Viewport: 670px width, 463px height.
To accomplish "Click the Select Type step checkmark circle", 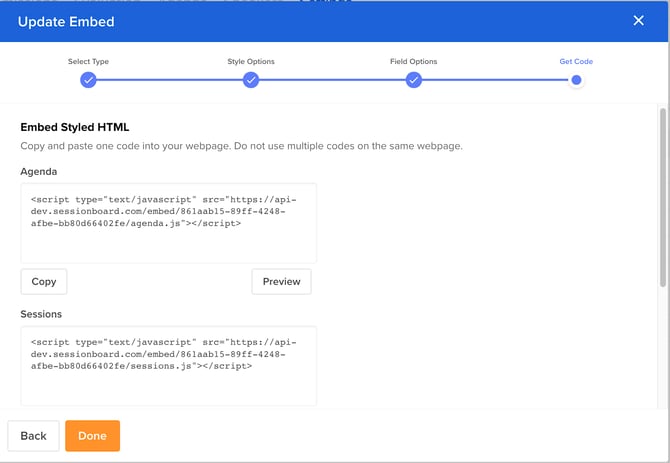I will (x=88, y=80).
